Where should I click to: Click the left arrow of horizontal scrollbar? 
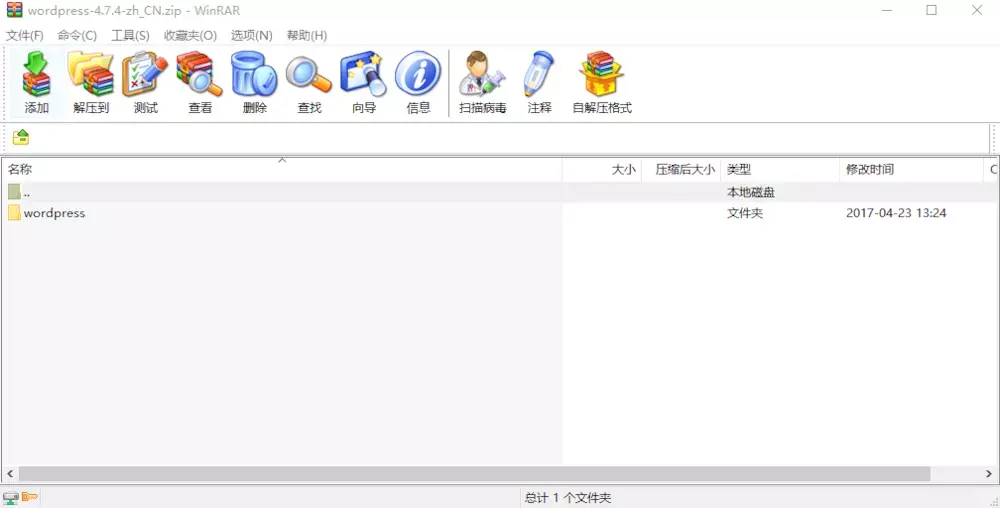(10, 474)
